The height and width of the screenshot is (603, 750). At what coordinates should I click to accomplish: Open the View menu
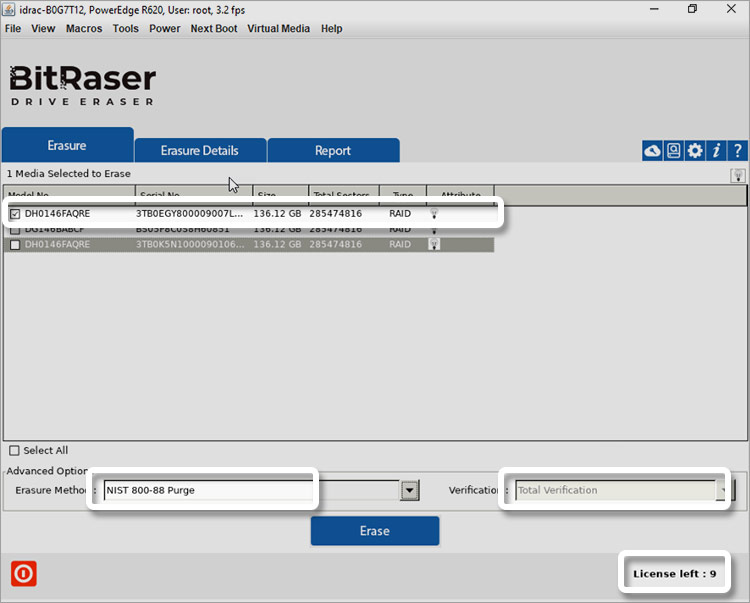click(x=43, y=29)
